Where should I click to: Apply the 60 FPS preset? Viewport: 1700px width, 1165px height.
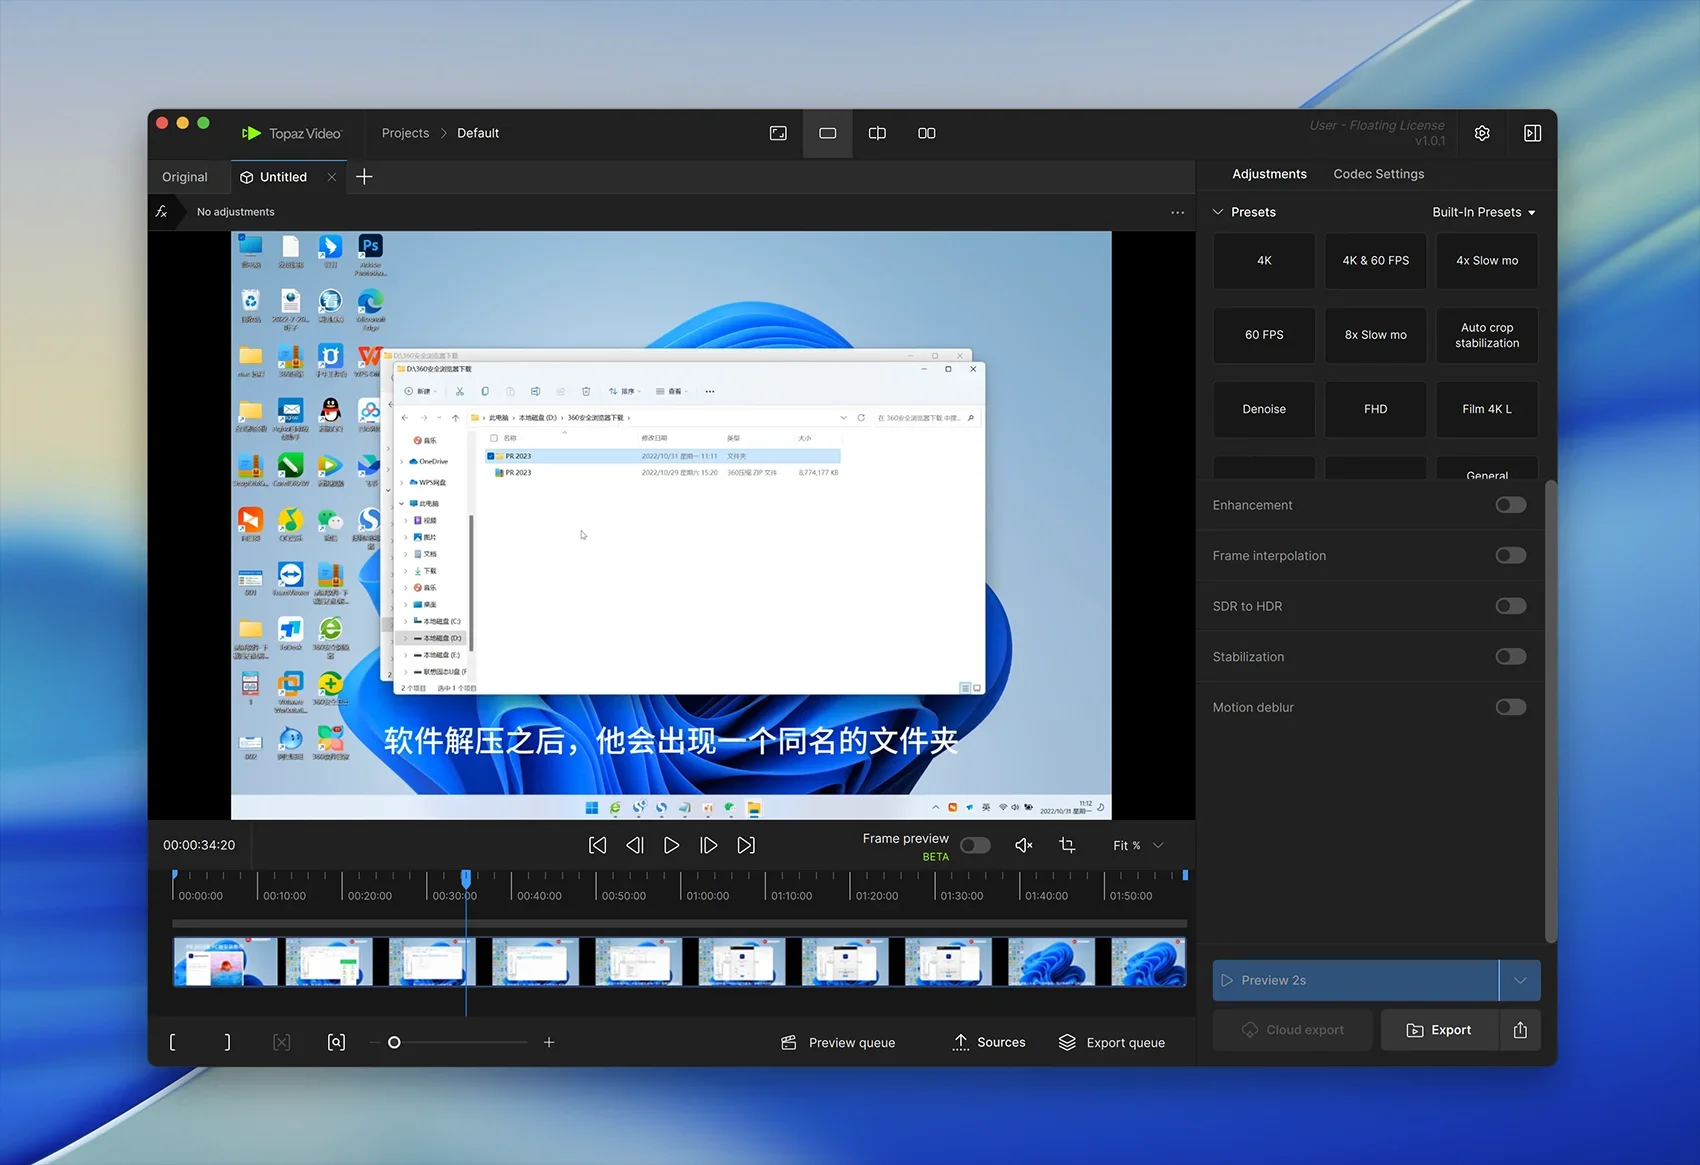[x=1264, y=335]
